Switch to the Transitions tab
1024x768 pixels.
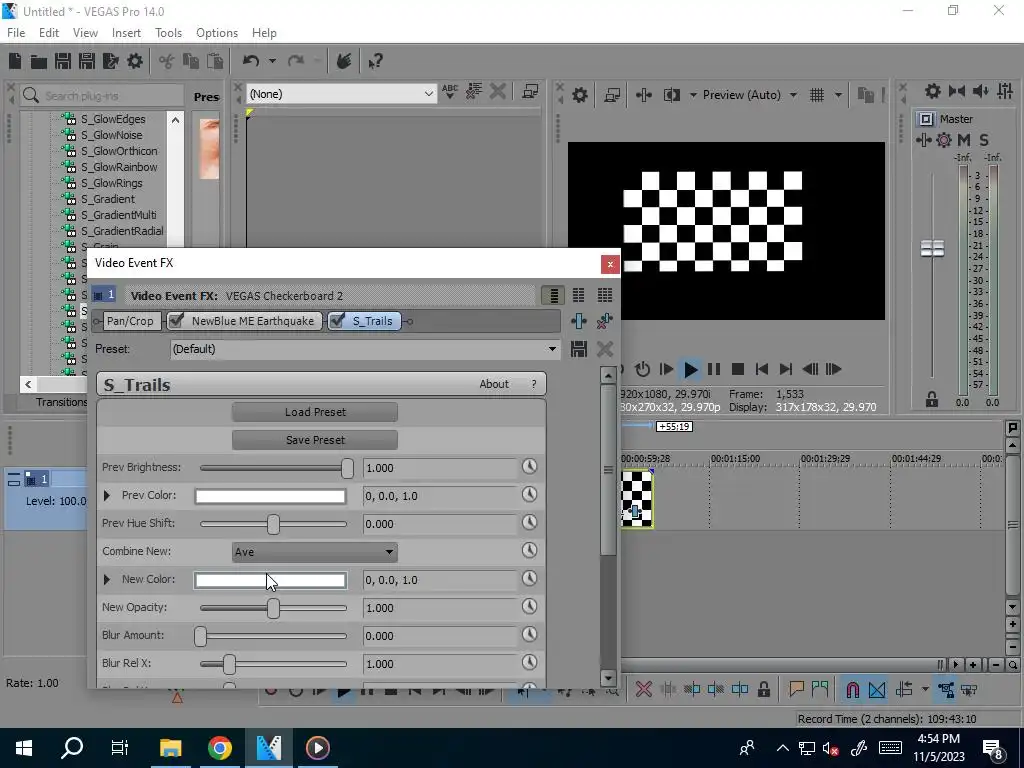pos(61,402)
